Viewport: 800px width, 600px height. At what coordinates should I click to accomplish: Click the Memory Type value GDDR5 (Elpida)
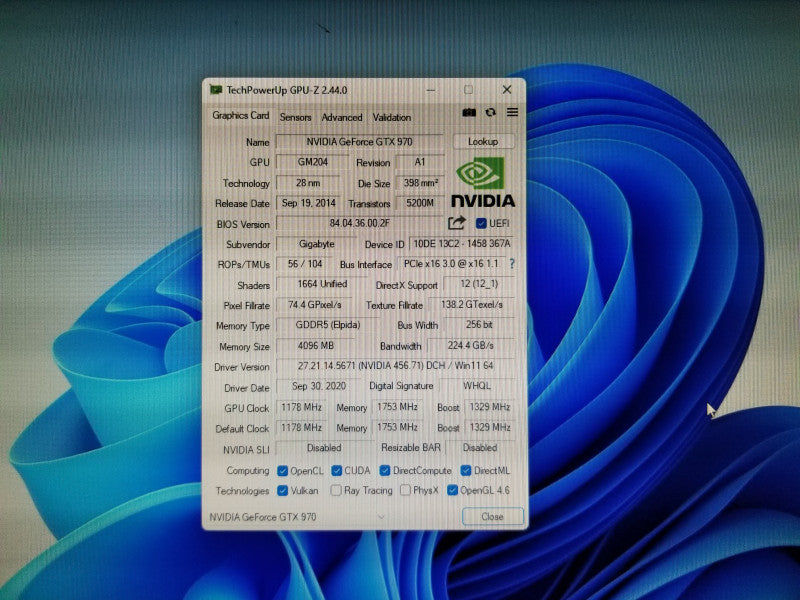click(328, 324)
